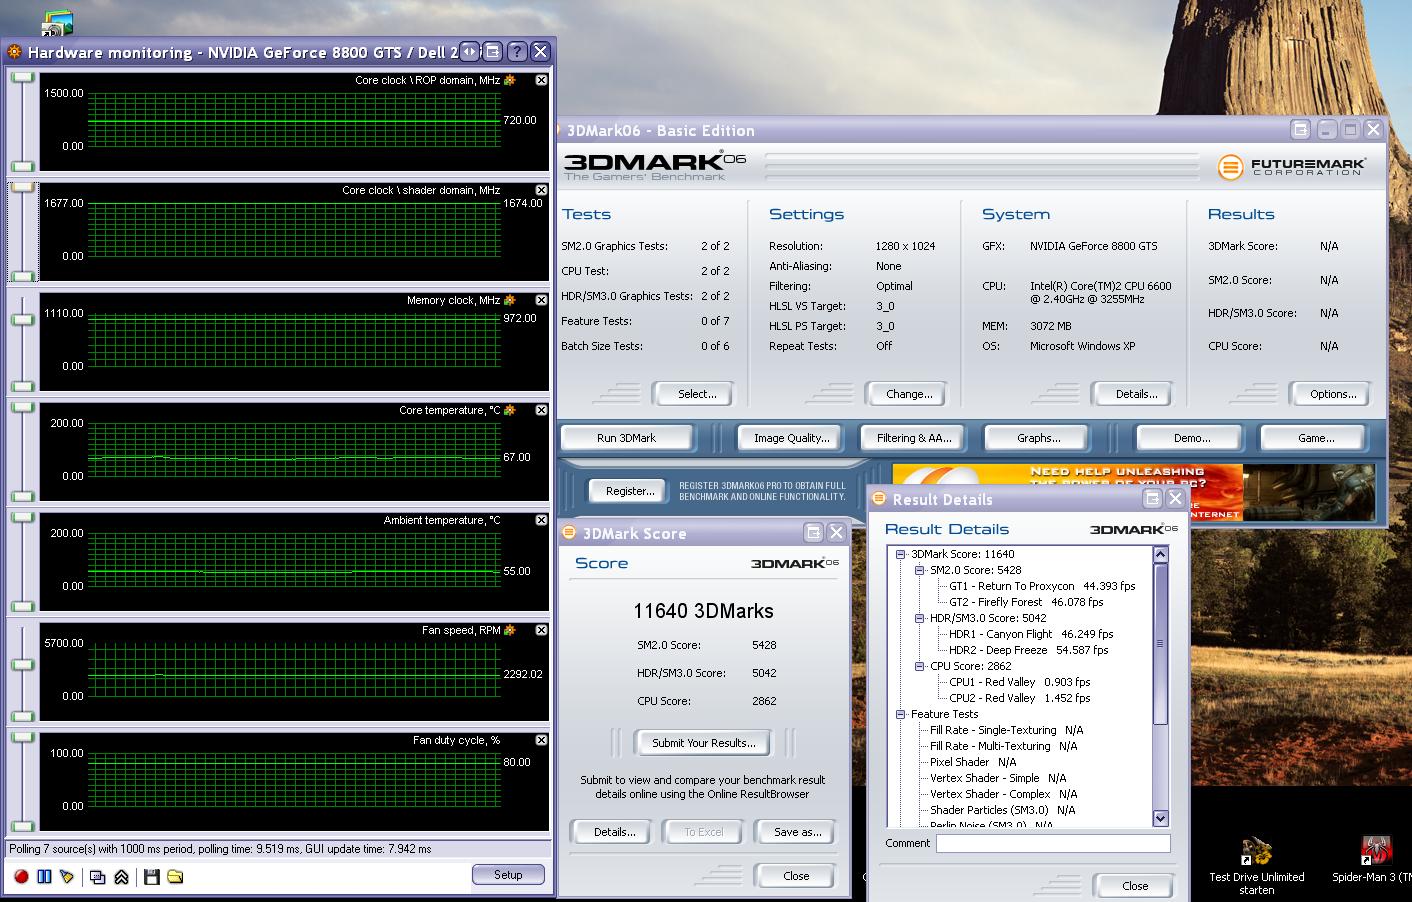Toggle always-on-top double arrows icon

pyautogui.click(x=121, y=877)
